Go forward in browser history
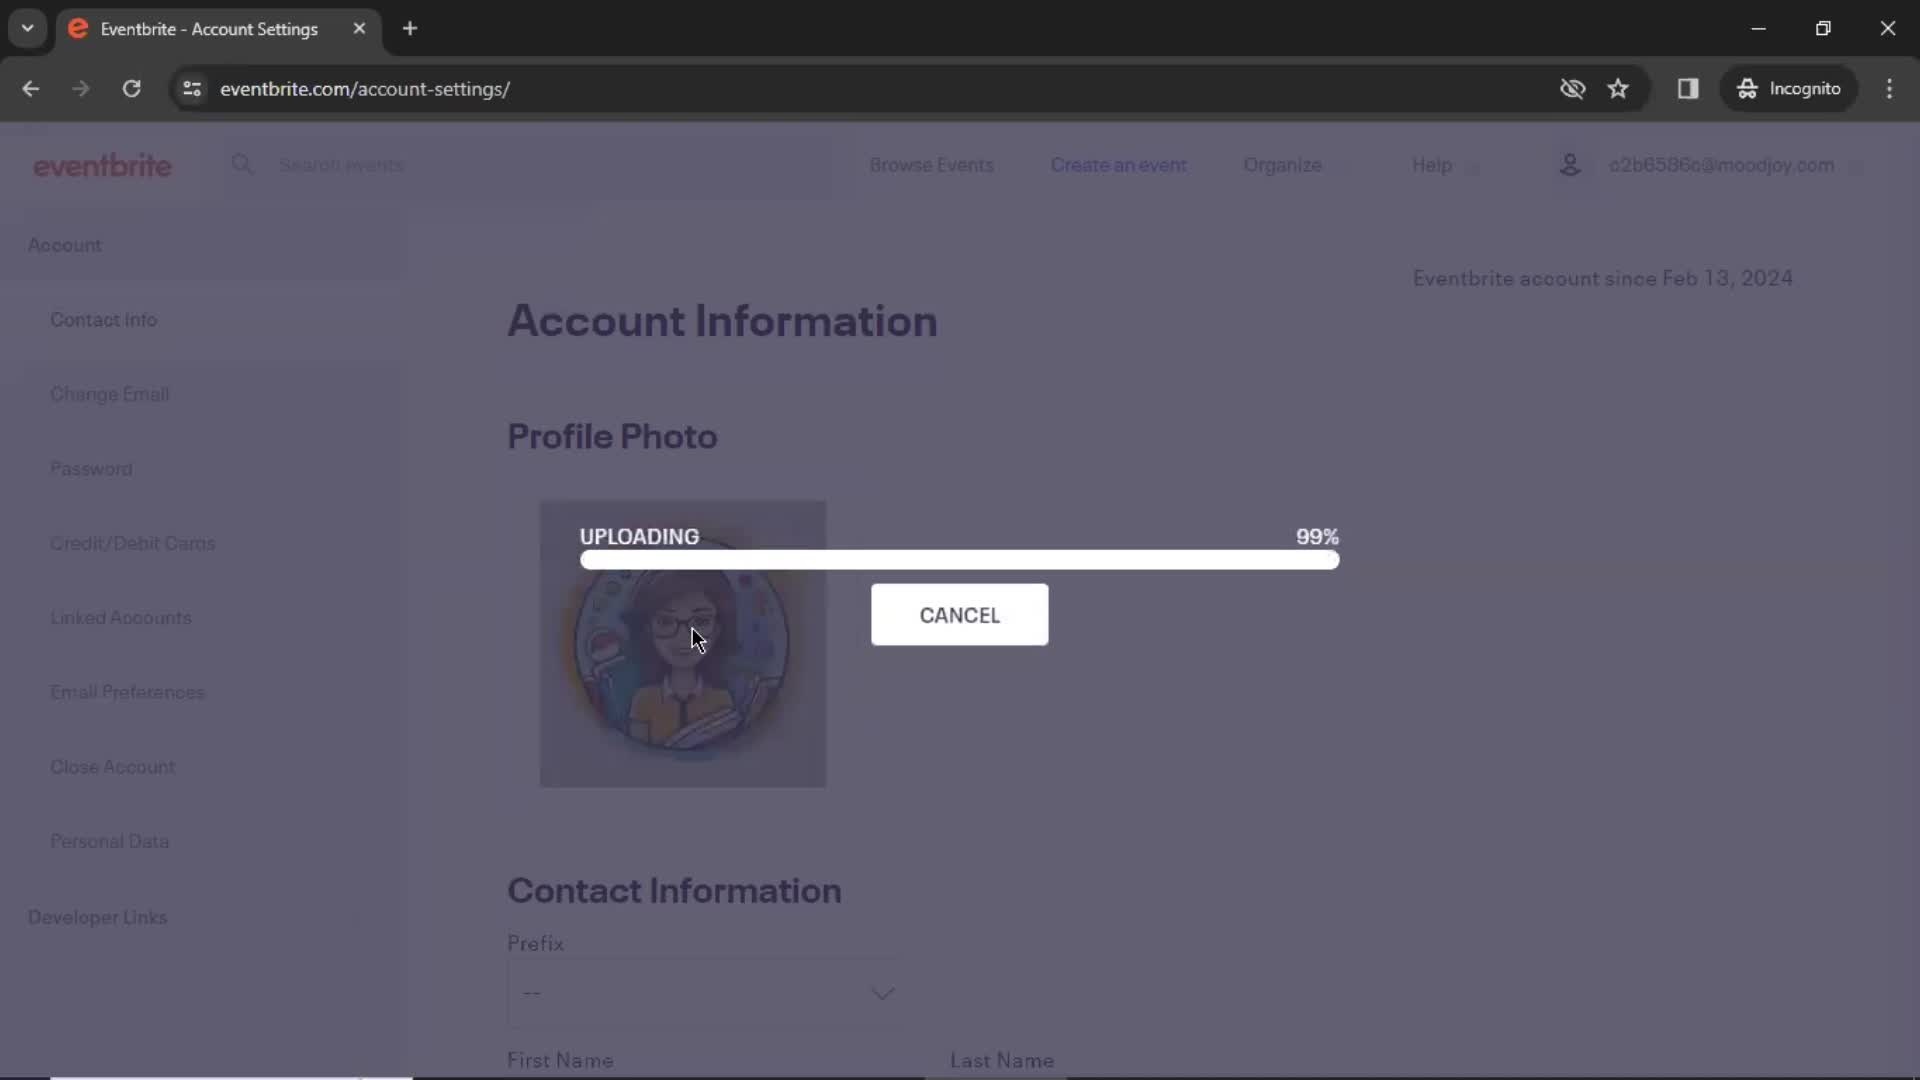The width and height of the screenshot is (1920, 1080). [81, 89]
